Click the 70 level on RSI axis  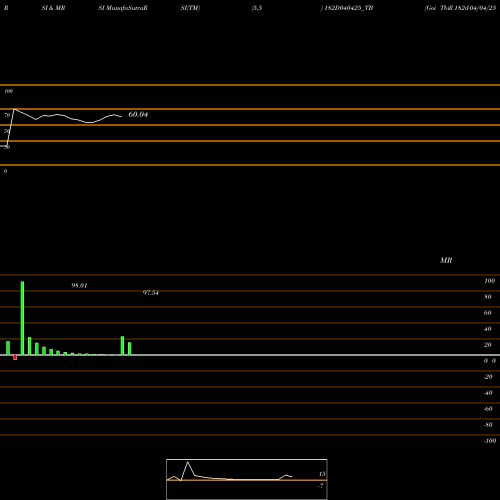[7, 115]
